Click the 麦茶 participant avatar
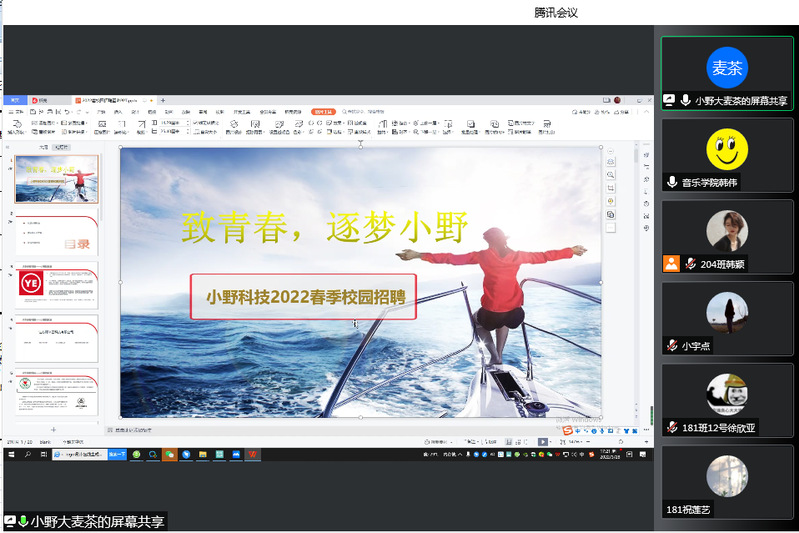This screenshot has width=799, height=533. pos(727,68)
